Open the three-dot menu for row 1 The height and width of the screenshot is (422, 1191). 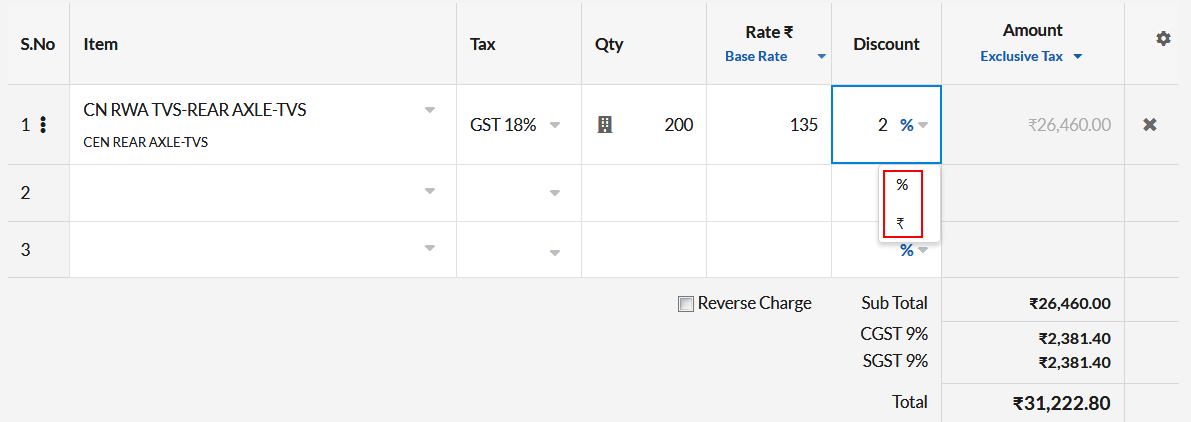tap(43, 124)
